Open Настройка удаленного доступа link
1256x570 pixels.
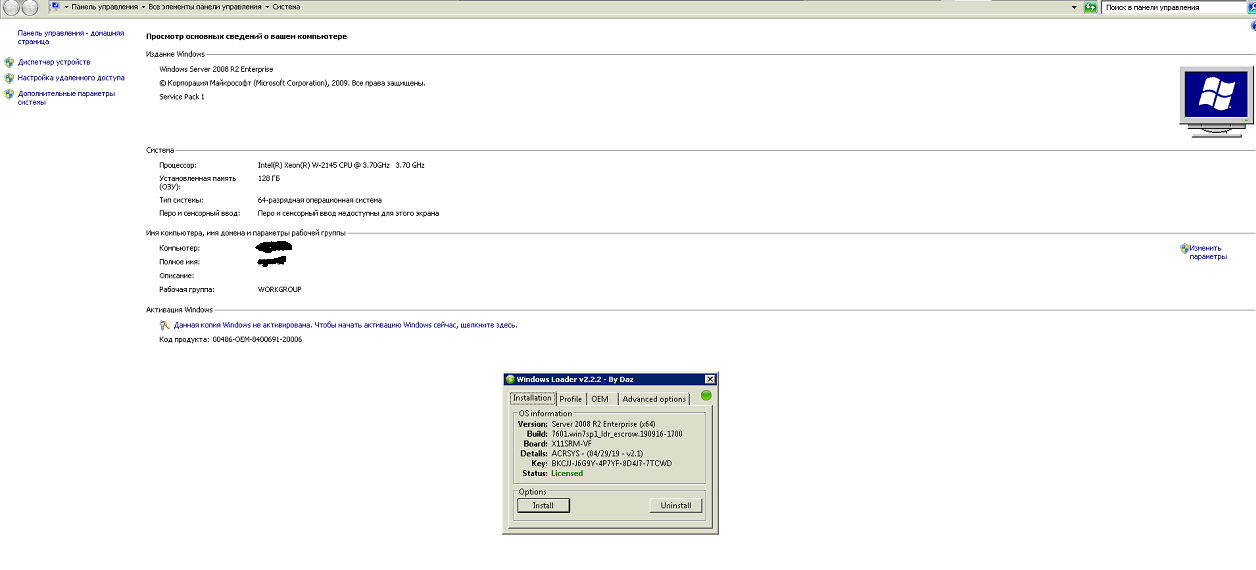point(71,77)
